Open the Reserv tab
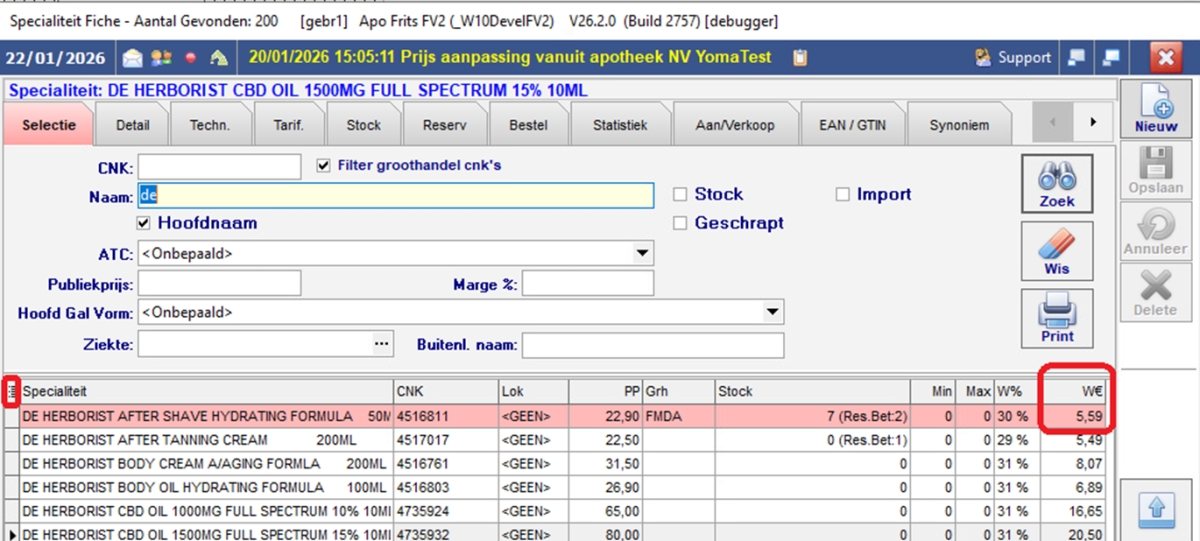1200x541 pixels. coord(444,125)
